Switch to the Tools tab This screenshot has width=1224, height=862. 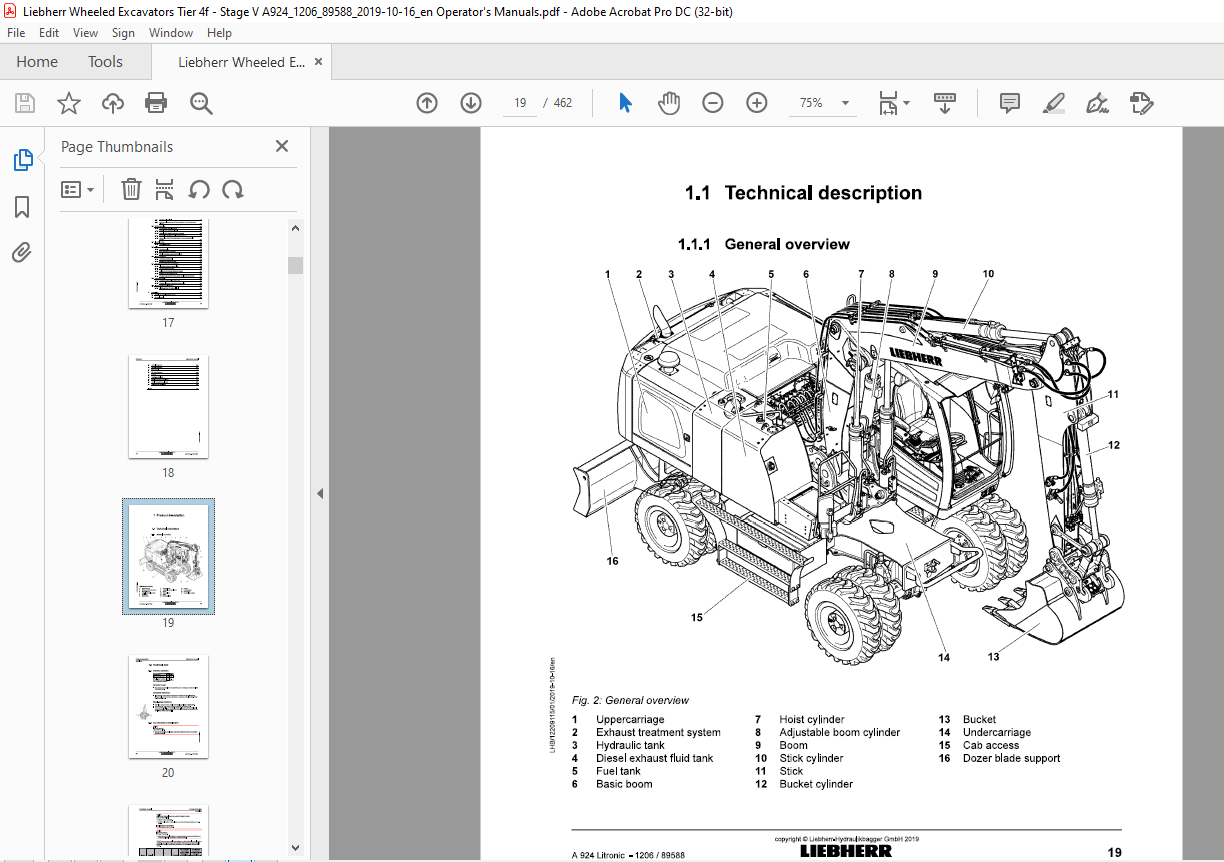click(x=105, y=62)
